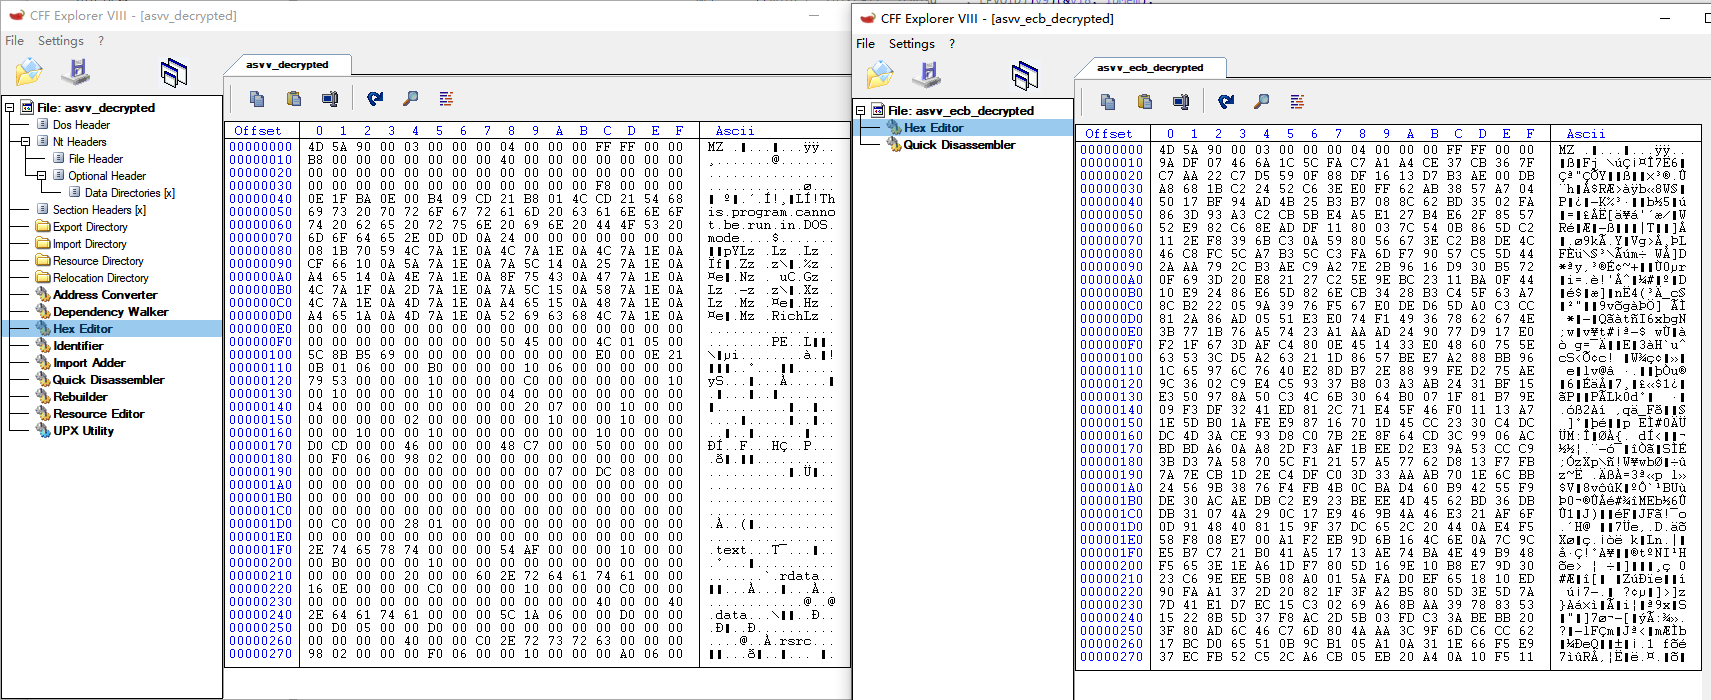Click the red striped lines icon in right hex toolbar

pyautogui.click(x=1297, y=102)
